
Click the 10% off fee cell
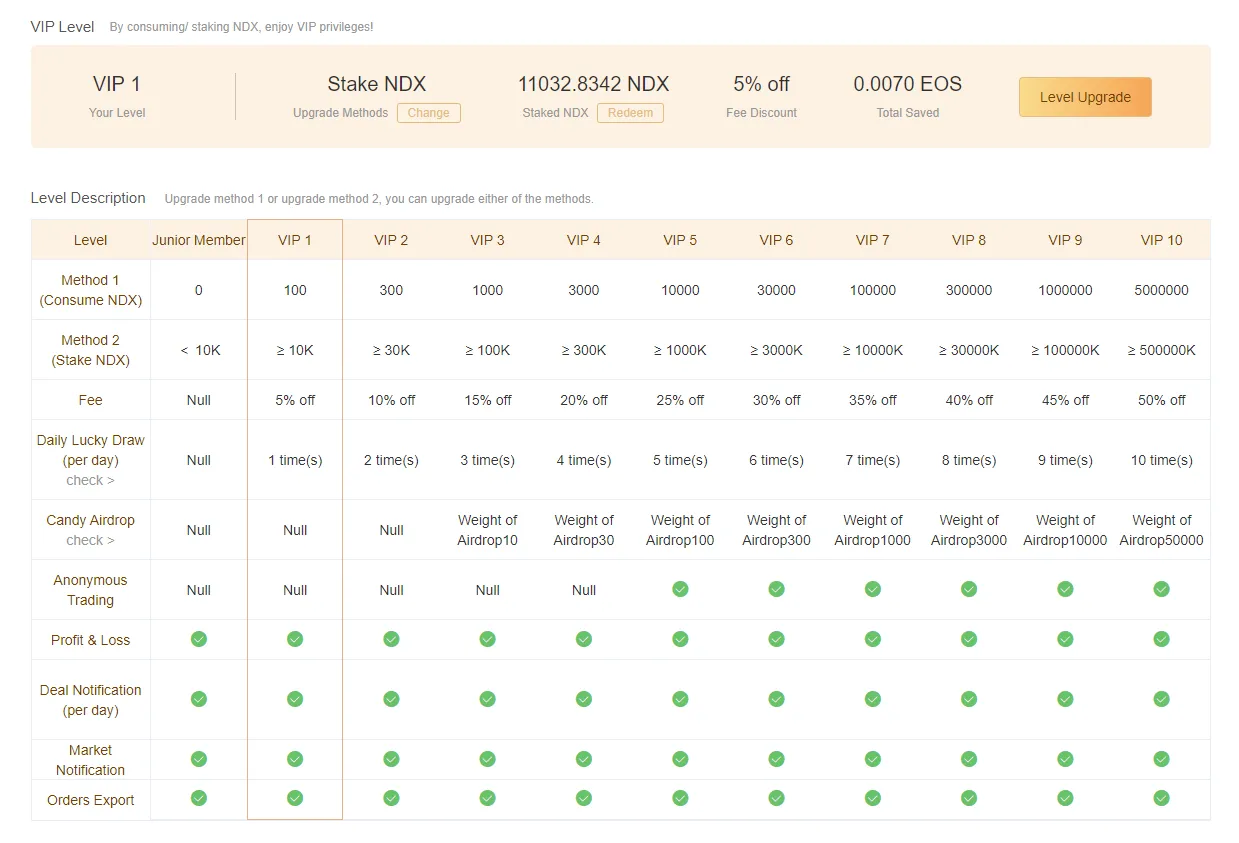pyautogui.click(x=391, y=400)
